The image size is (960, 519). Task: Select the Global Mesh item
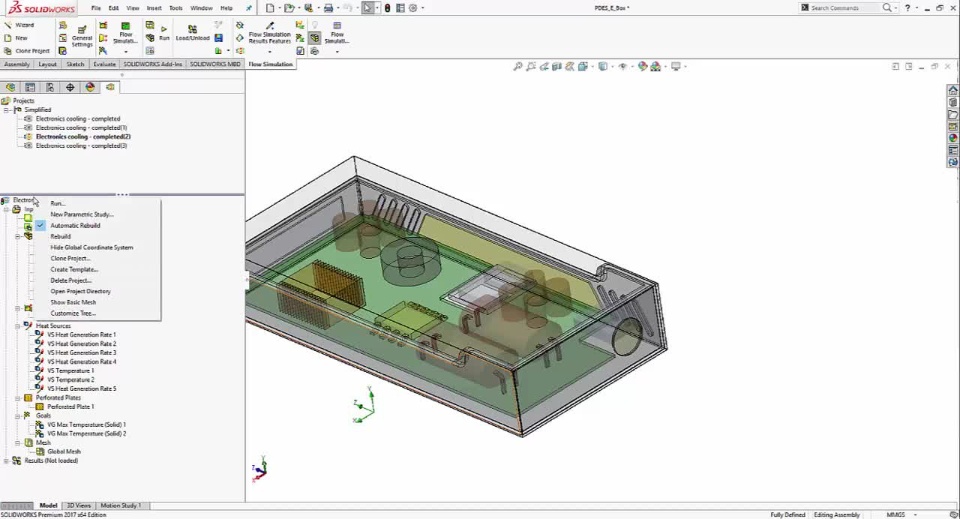(x=64, y=452)
